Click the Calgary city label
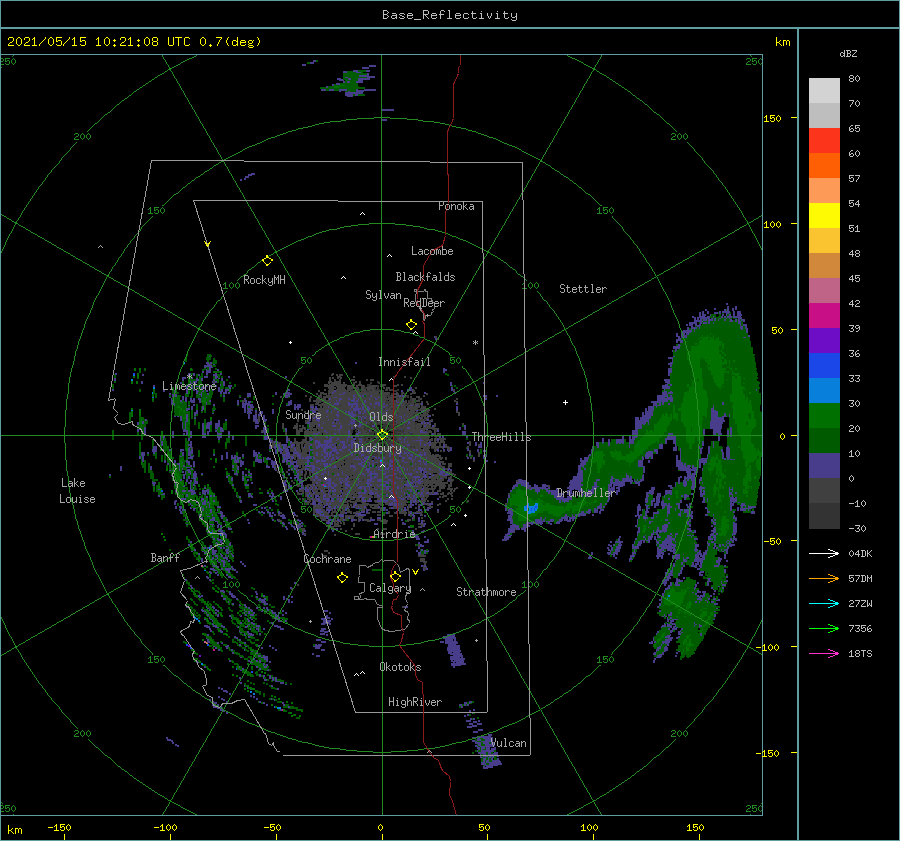 pos(390,588)
